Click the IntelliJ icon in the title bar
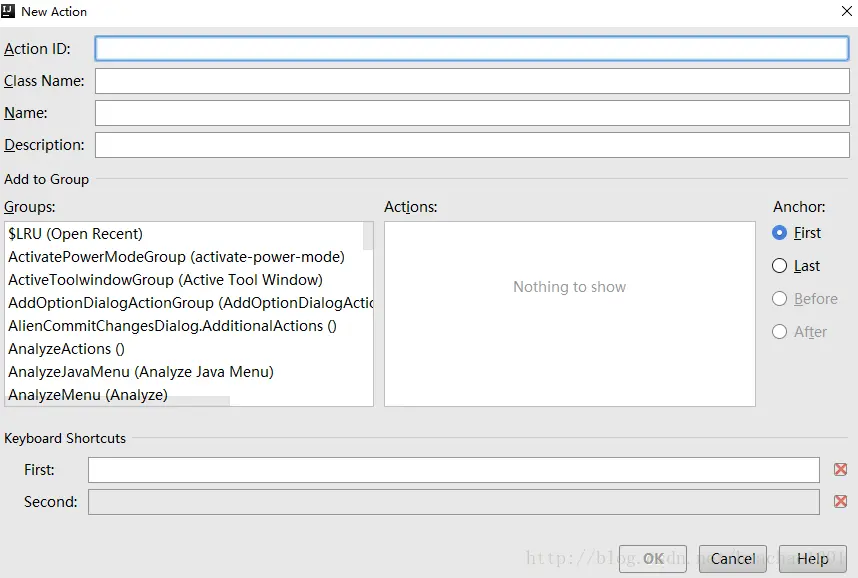 [x=8, y=11]
